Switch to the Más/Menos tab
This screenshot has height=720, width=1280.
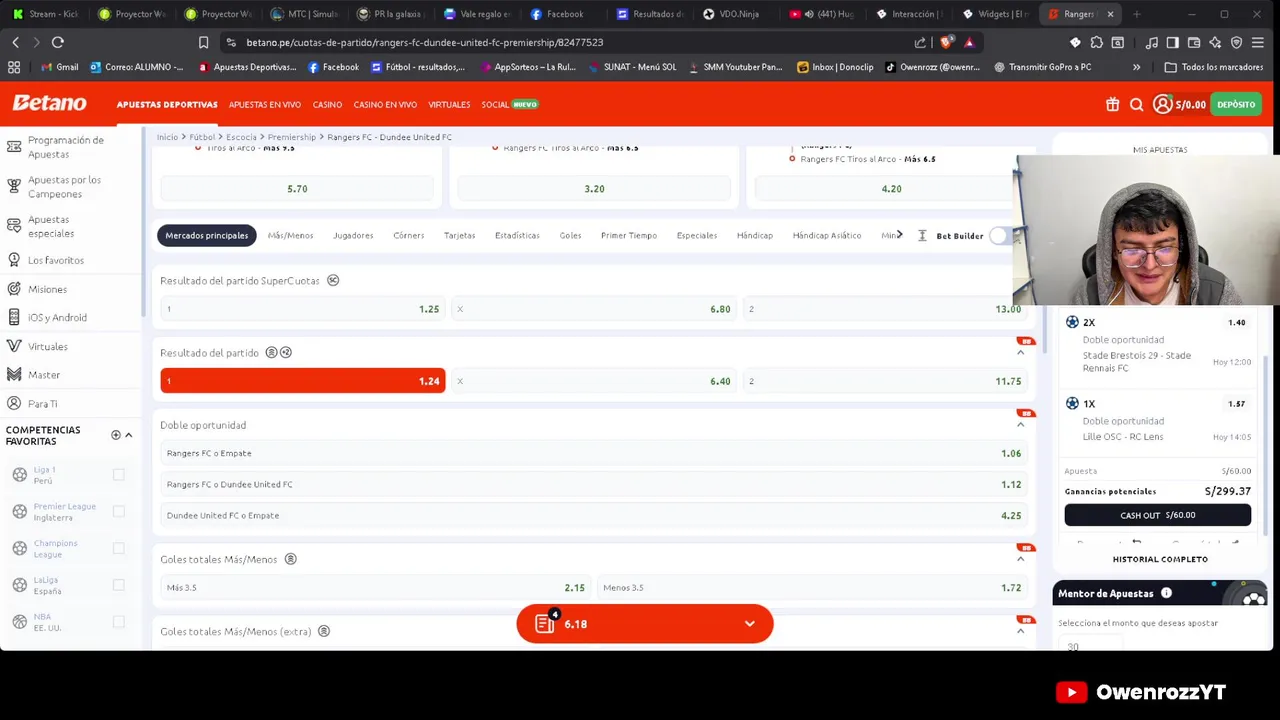coord(290,235)
